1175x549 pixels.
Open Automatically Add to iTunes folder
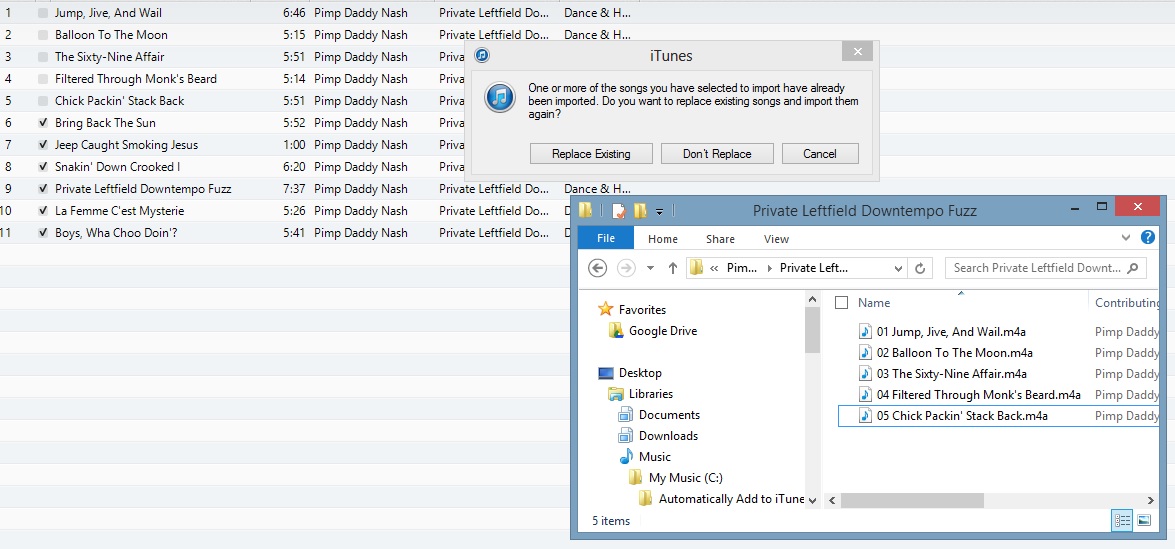[x=731, y=499]
